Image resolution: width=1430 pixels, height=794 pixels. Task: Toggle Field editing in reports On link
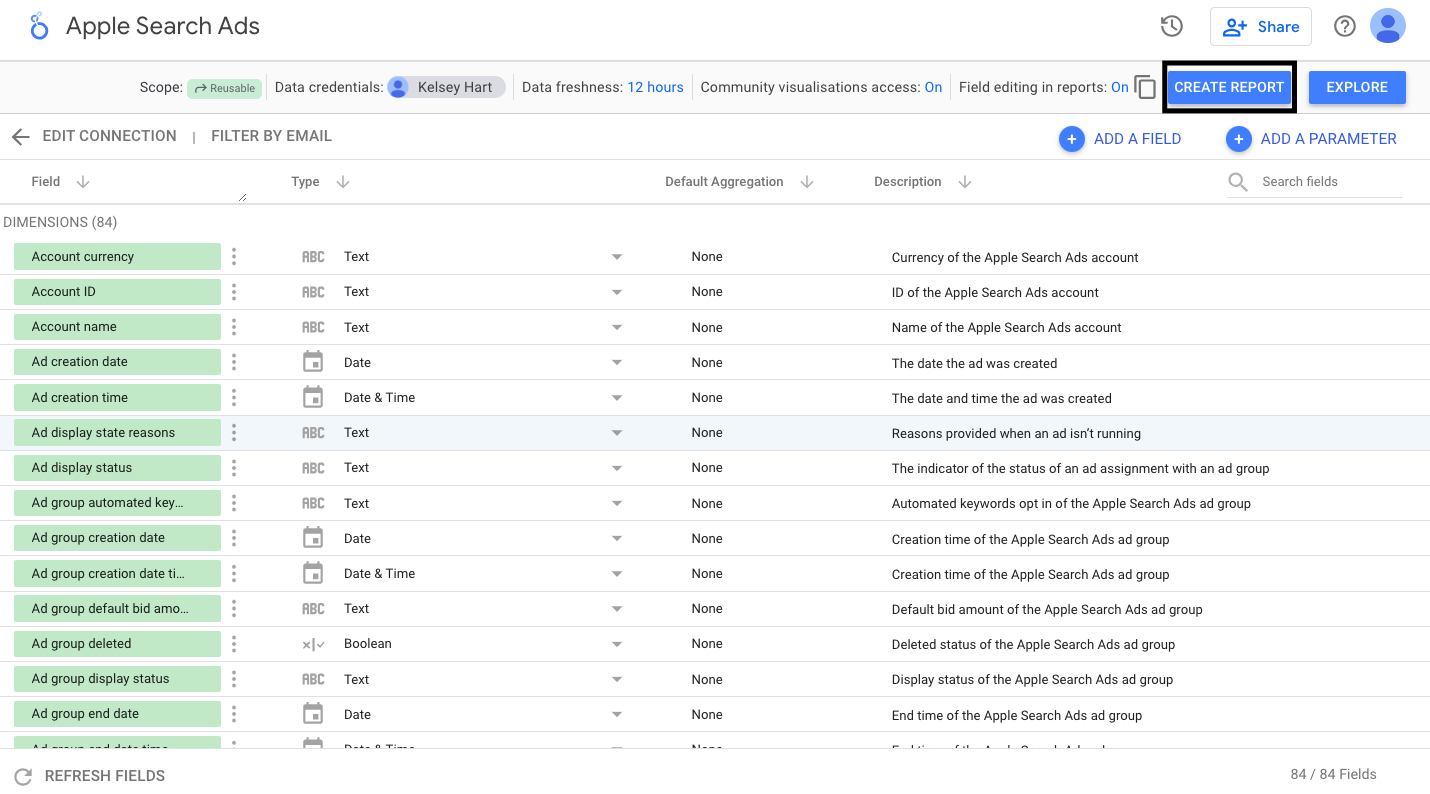1120,87
